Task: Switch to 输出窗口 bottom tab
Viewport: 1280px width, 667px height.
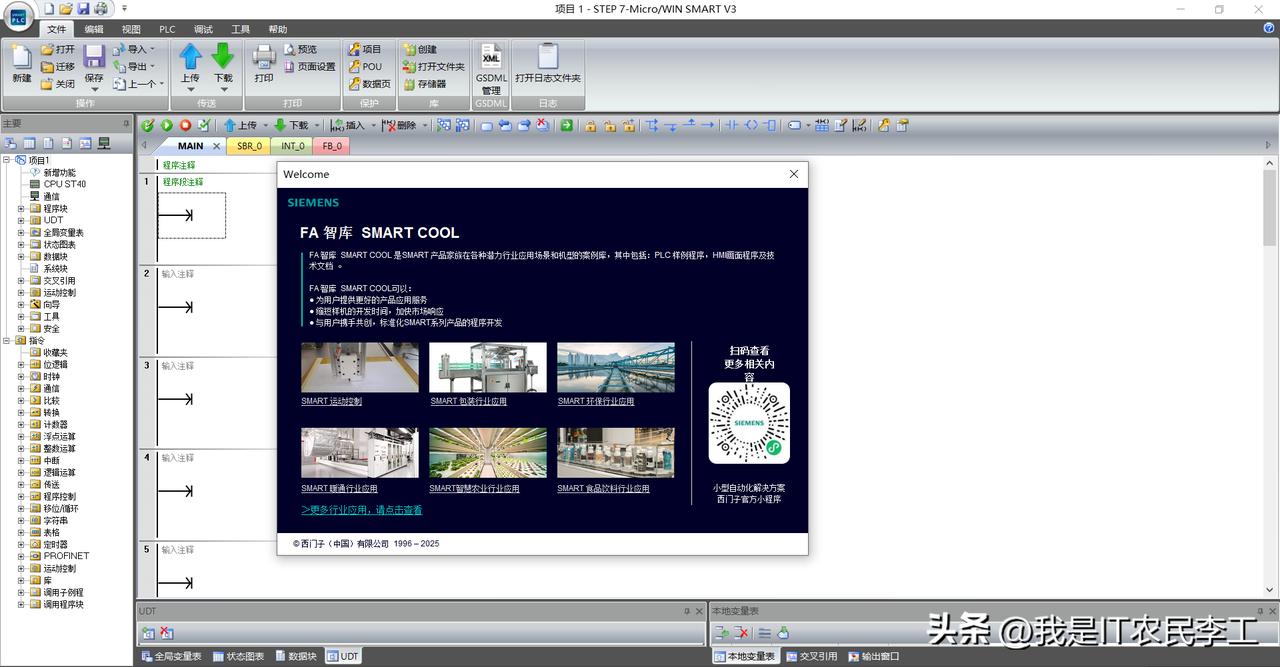Action: click(873, 656)
